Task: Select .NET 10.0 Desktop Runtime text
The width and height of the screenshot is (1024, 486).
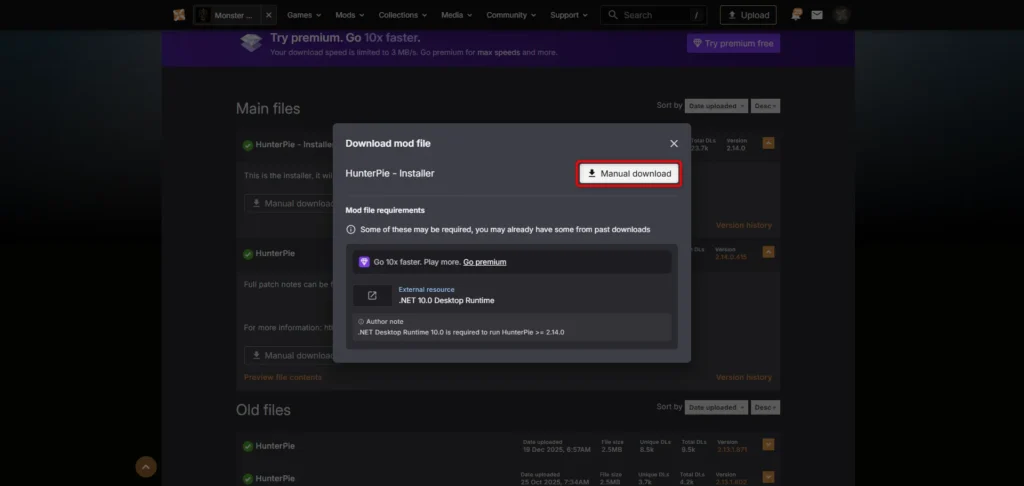Action: pyautogui.click(x=447, y=300)
